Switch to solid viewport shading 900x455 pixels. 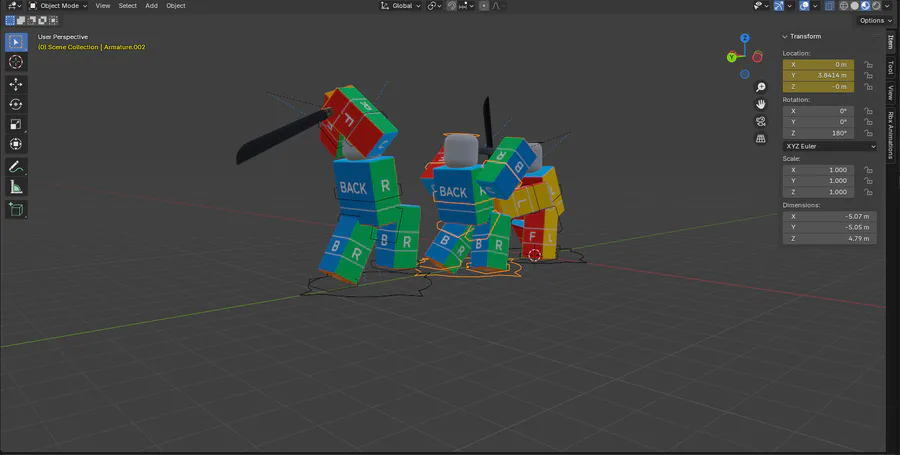click(855, 6)
